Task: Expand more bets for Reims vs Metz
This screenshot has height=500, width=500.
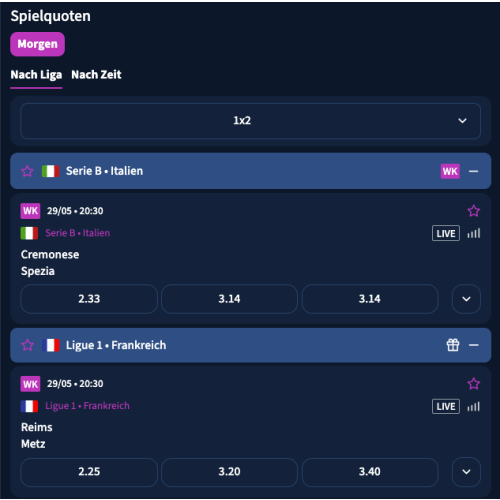Action: [x=466, y=472]
